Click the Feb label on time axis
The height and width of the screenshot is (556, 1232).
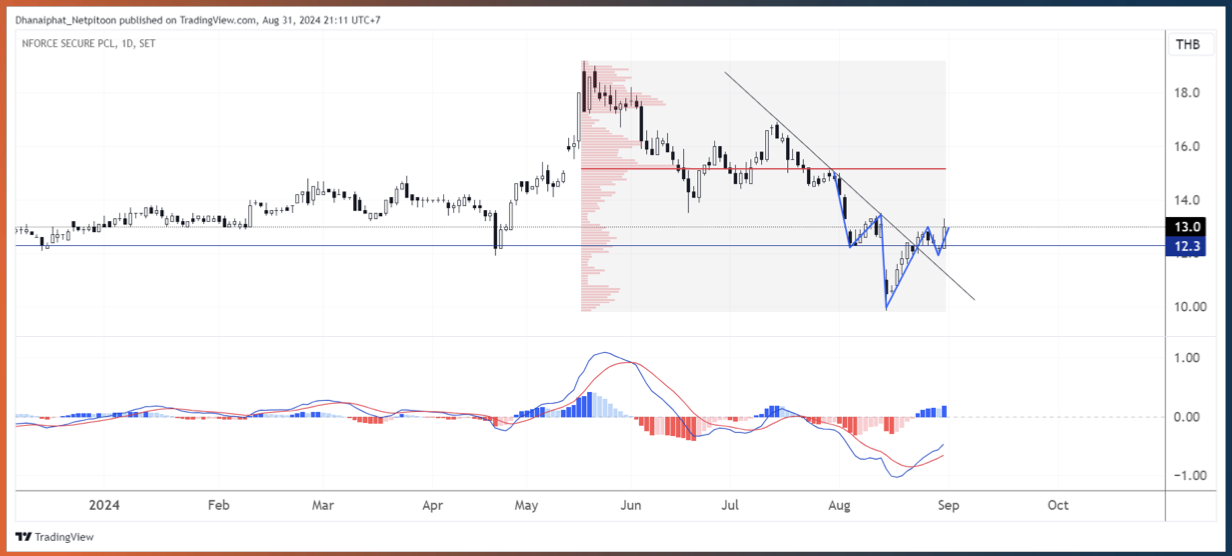coord(219,505)
